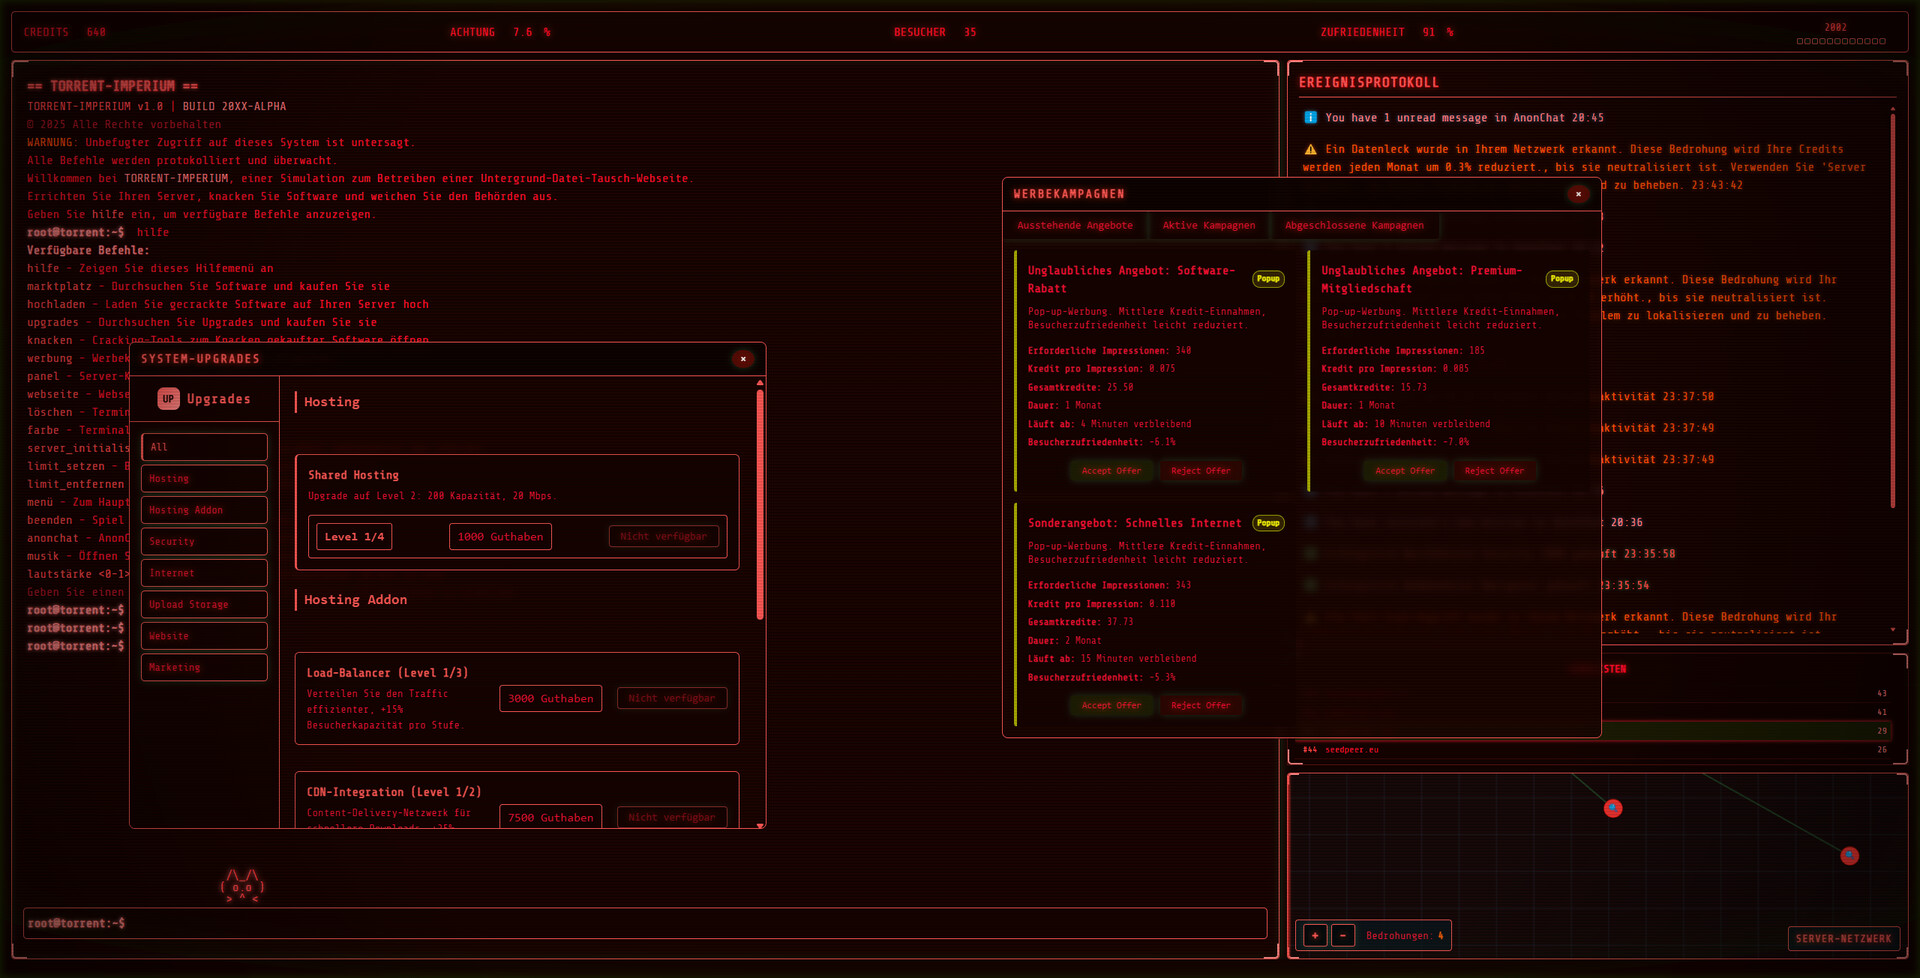Viewport: 1920px width, 978px height.
Task: Accept the Software-Rabatt offer
Action: click(1111, 471)
